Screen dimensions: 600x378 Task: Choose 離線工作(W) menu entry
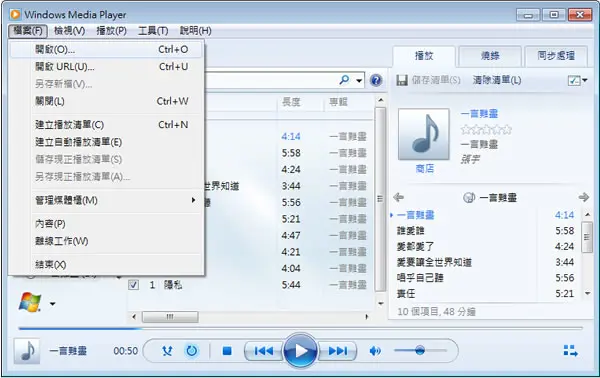106,241
